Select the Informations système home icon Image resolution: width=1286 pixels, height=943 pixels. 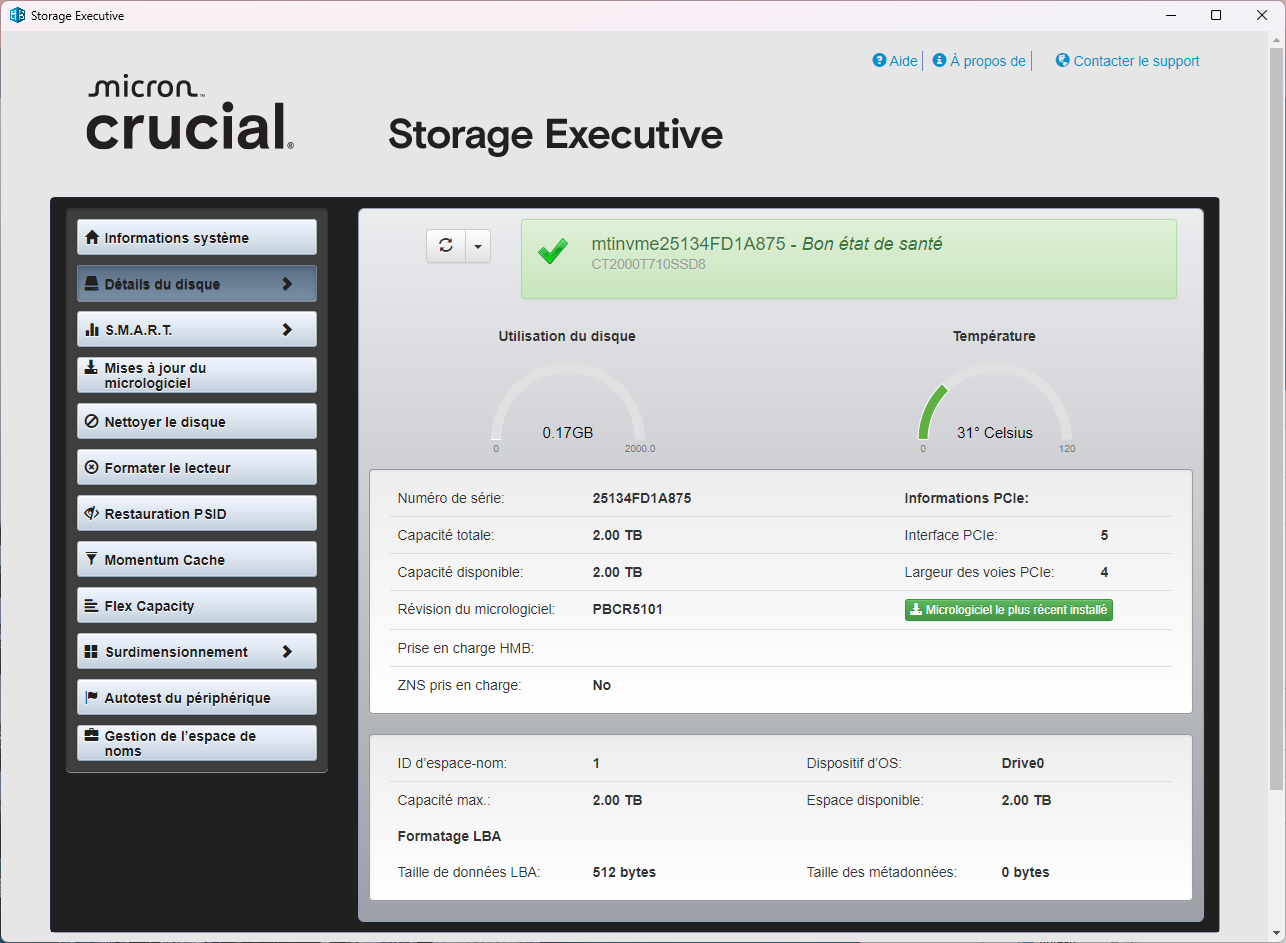[x=90, y=237]
